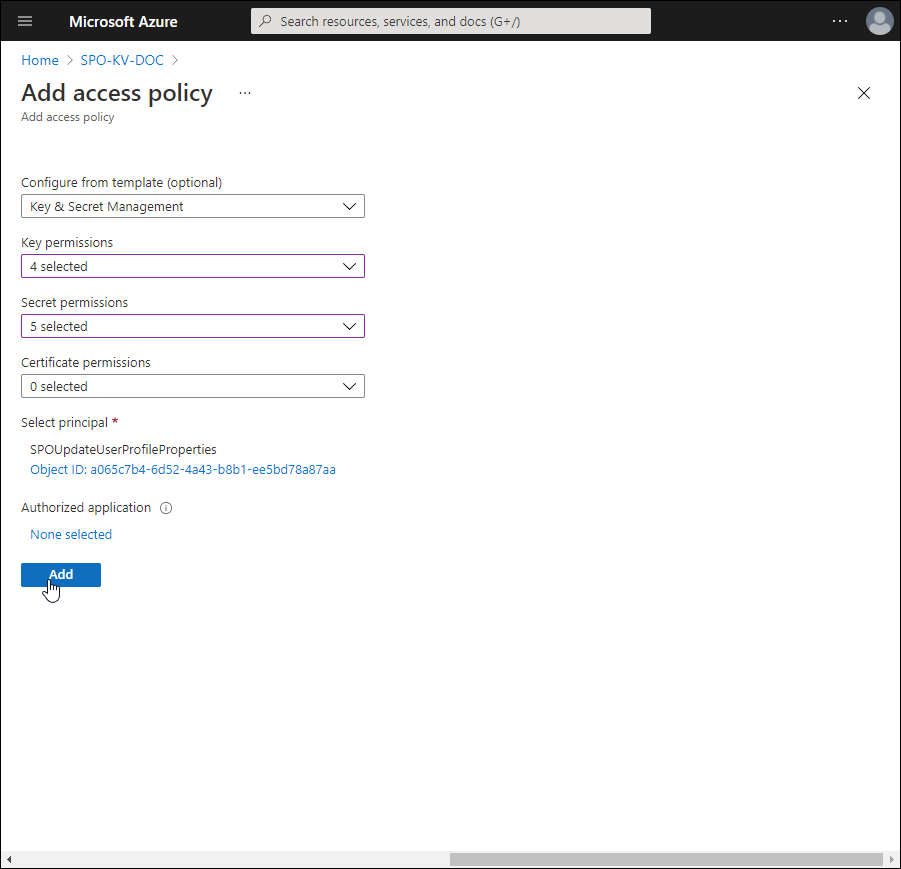
Task: Click None selected for authorized application
Action: coord(71,535)
